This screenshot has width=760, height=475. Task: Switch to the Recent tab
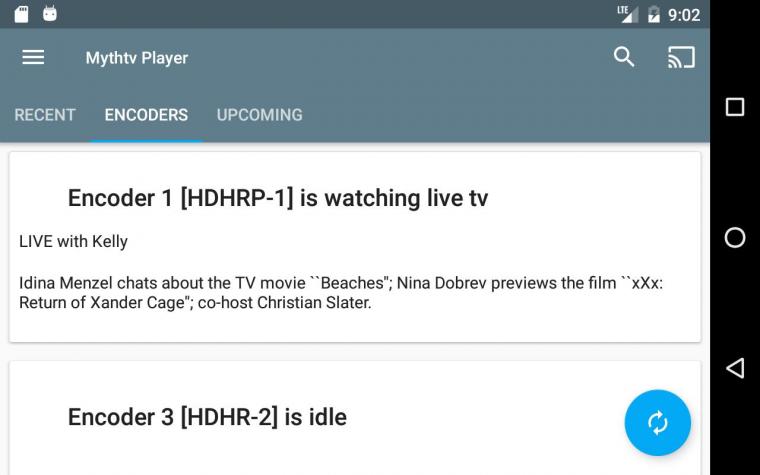coord(45,115)
